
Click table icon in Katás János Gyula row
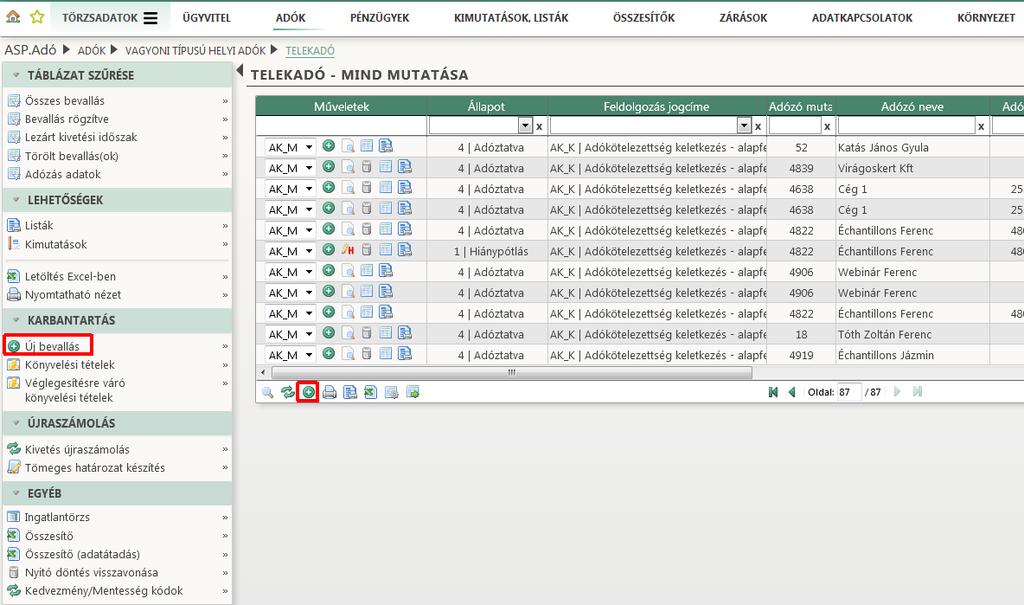(x=366, y=146)
